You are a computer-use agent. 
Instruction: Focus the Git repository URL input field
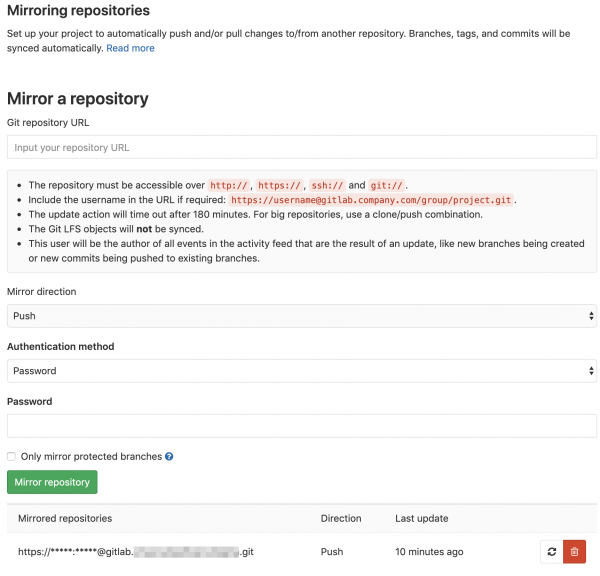tap(300, 147)
